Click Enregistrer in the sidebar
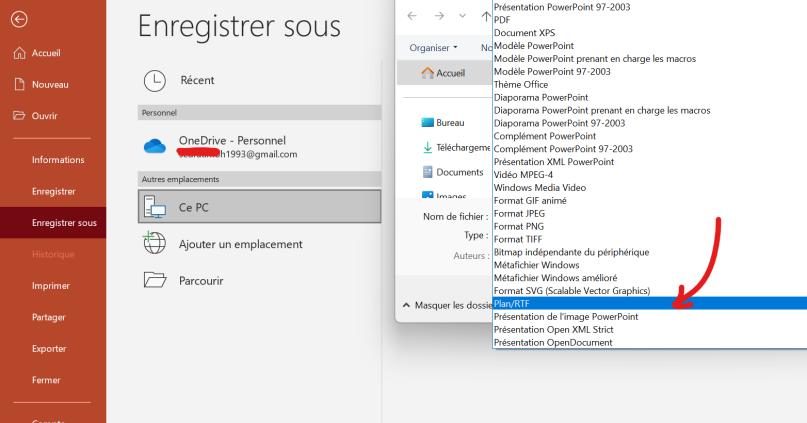807x423 pixels. (54, 191)
